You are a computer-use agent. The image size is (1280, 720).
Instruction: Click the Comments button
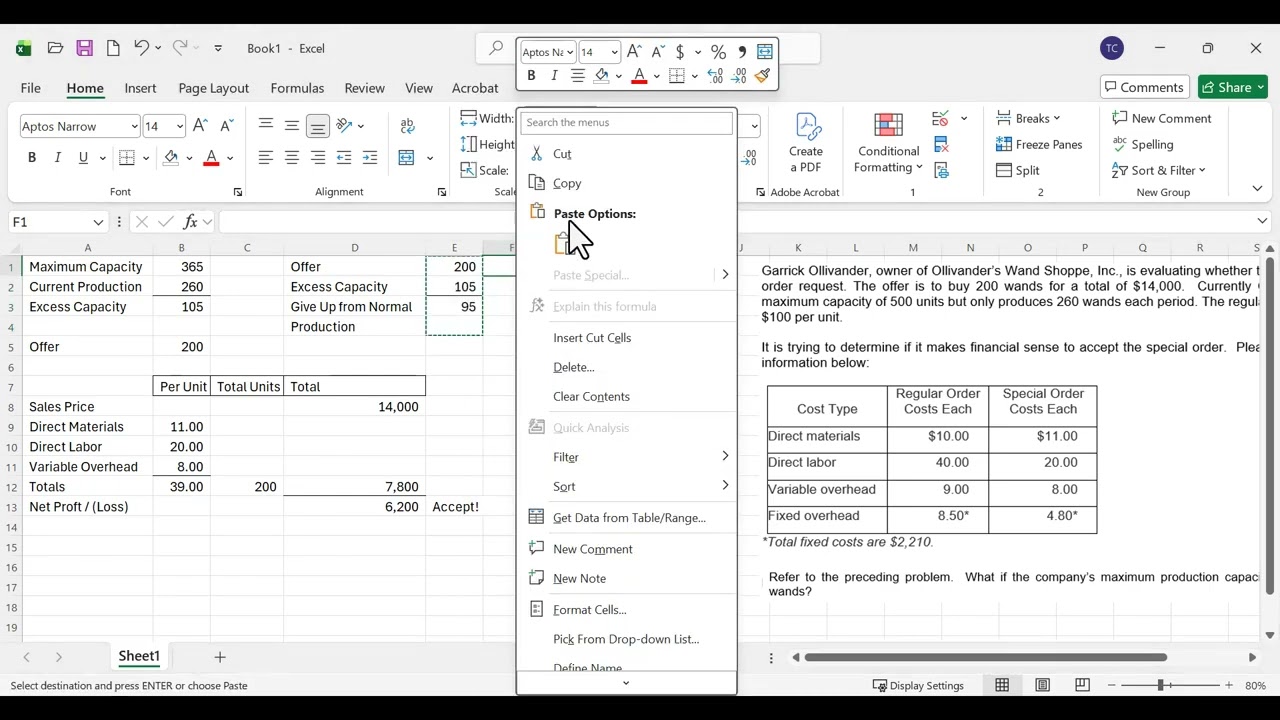tap(1144, 87)
